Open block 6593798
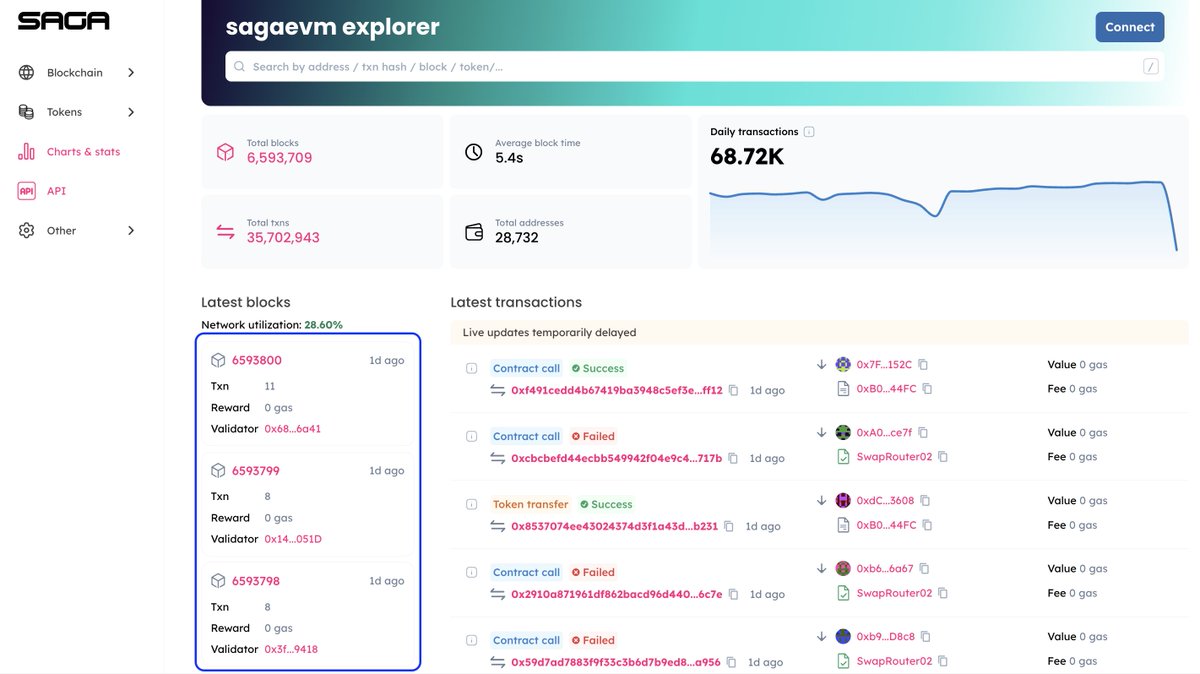 pyautogui.click(x=256, y=581)
